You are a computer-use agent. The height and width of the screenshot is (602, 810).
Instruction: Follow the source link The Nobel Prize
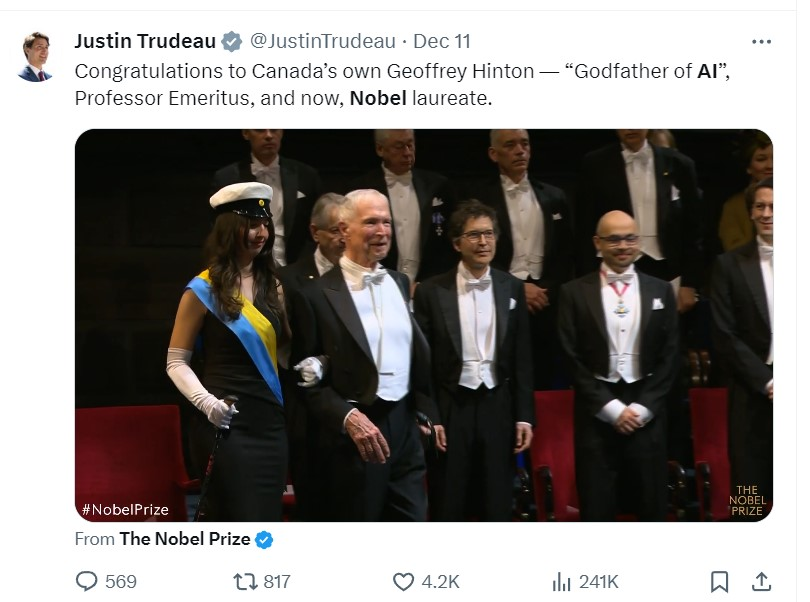click(x=185, y=539)
